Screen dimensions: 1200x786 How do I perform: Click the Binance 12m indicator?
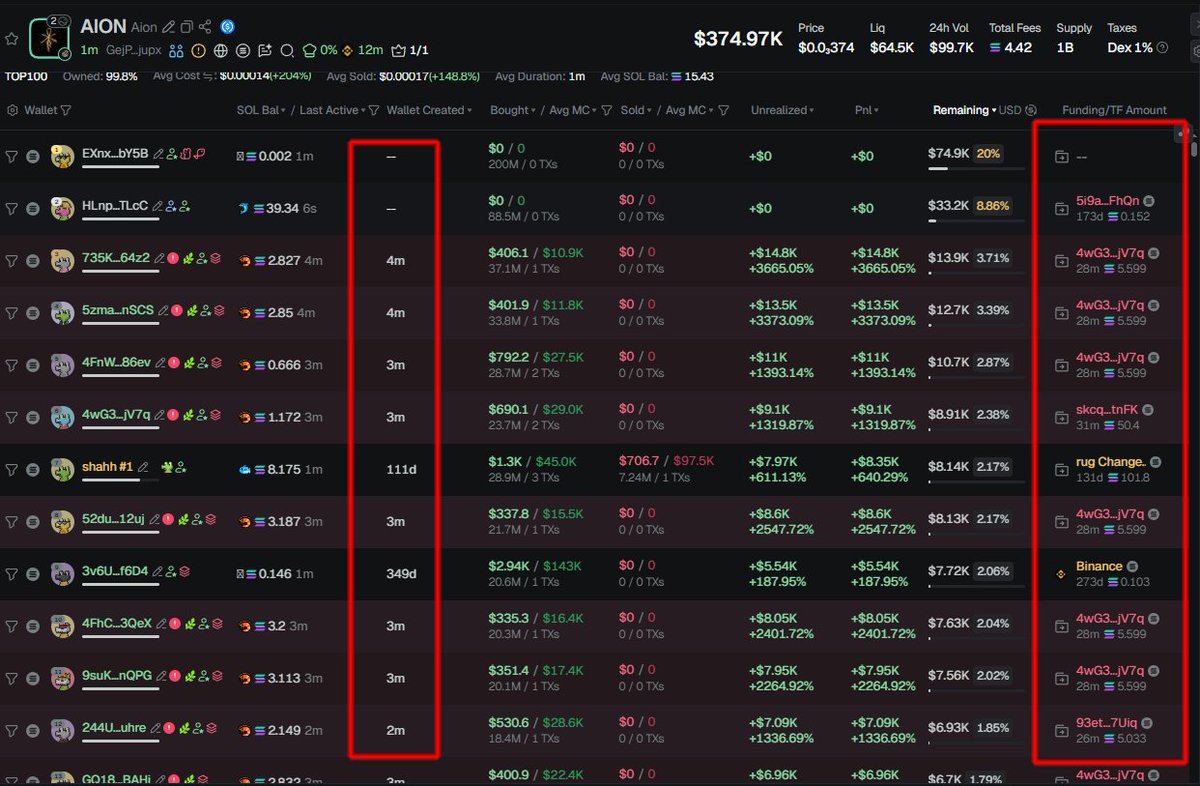pos(363,50)
